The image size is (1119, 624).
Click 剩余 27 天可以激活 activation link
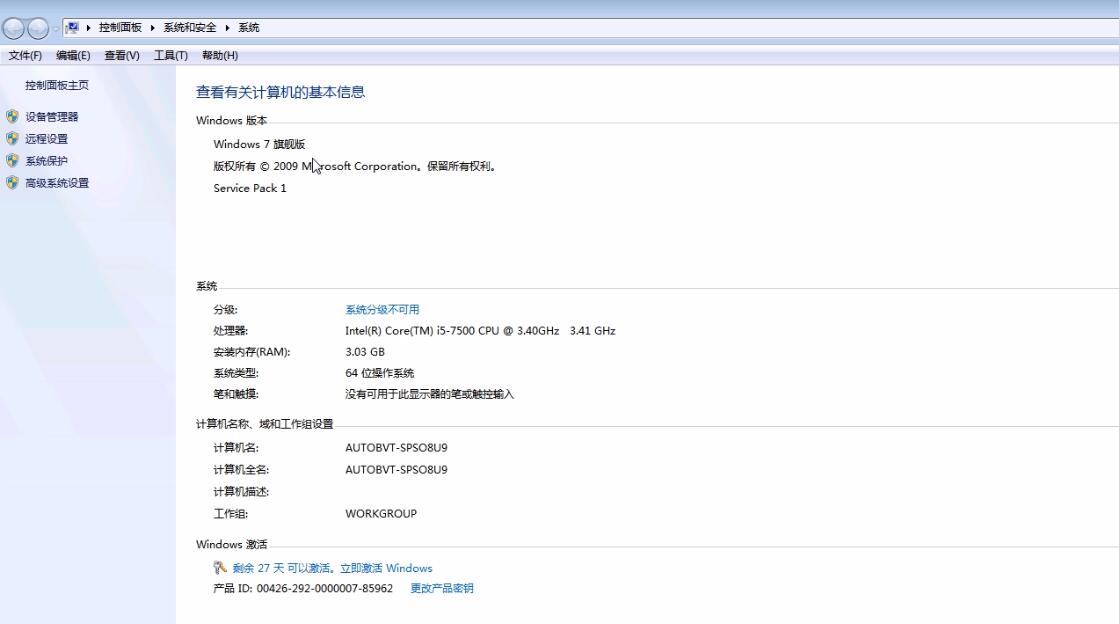point(333,568)
